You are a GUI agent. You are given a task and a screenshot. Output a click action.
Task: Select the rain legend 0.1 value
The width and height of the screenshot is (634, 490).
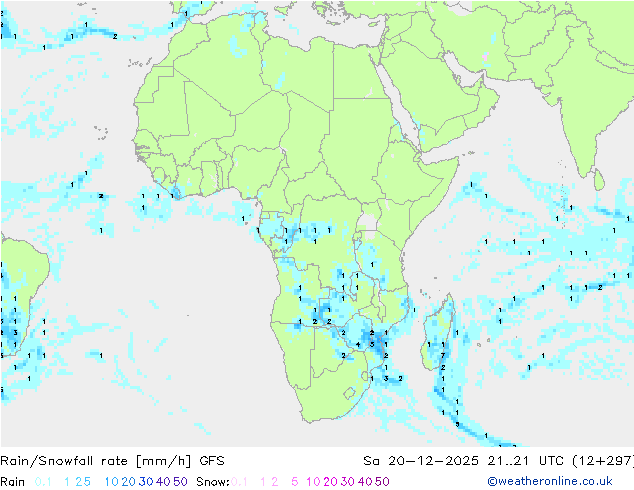tap(43, 482)
